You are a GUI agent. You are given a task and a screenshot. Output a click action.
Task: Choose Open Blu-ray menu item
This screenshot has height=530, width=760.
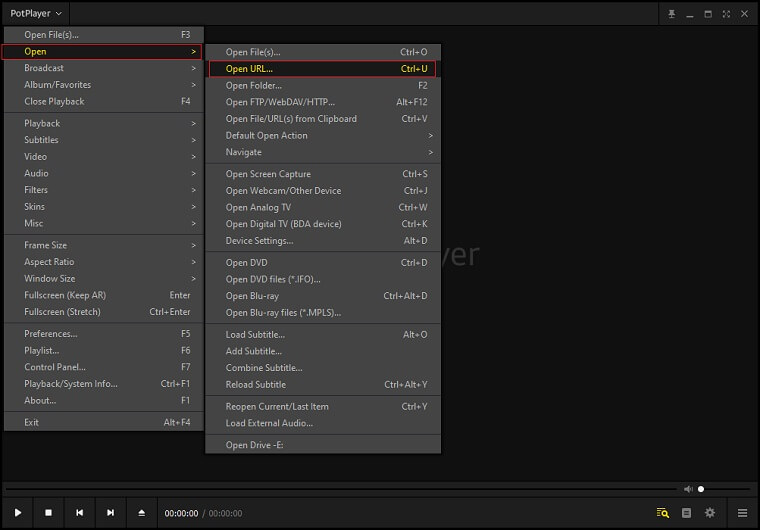coord(323,296)
